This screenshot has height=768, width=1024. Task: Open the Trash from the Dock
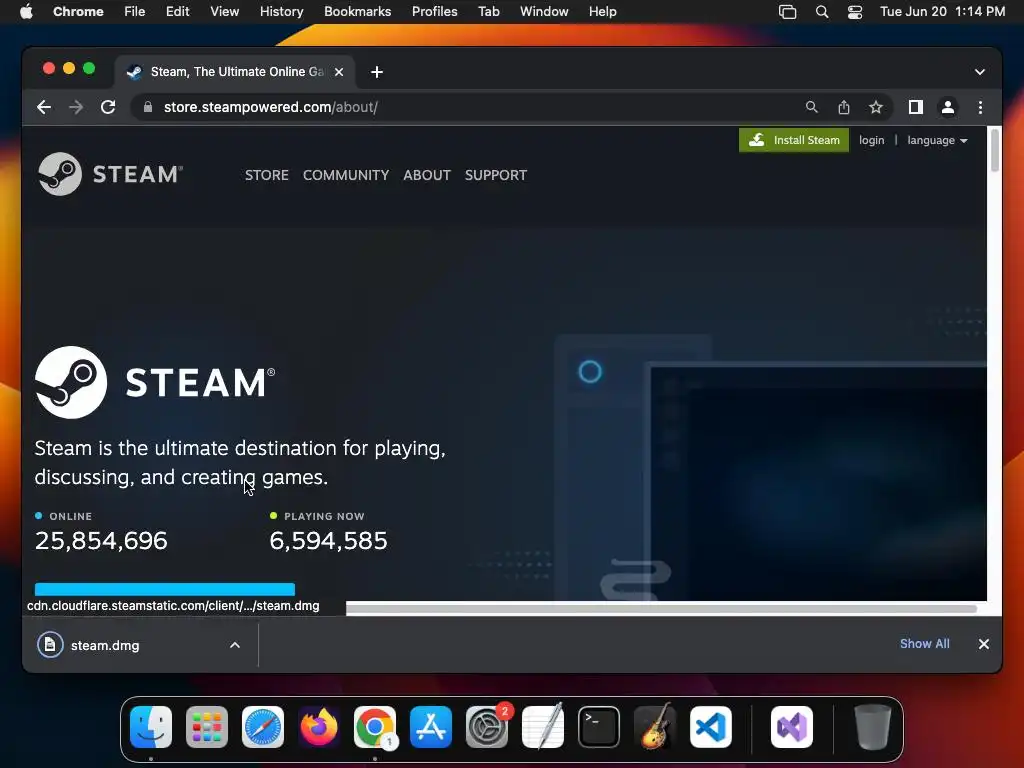pos(872,727)
